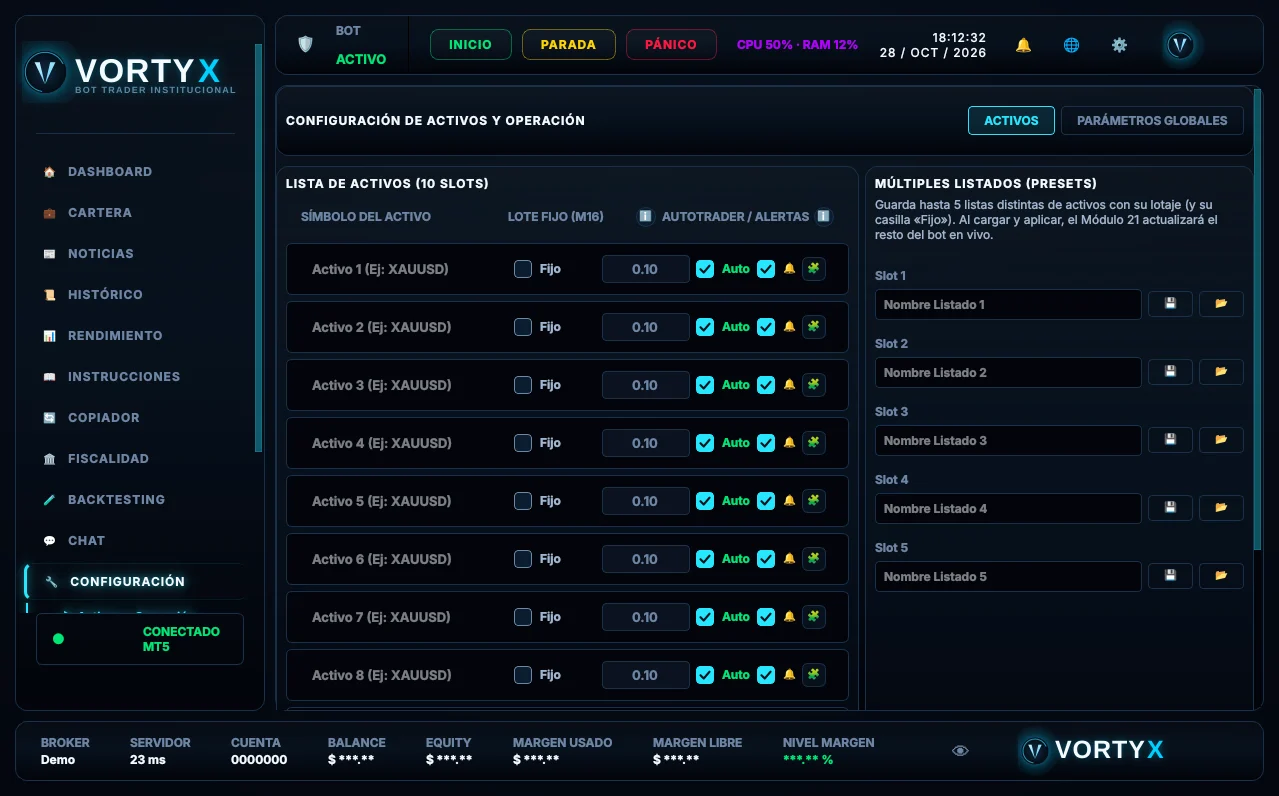The height and width of the screenshot is (796, 1279).
Task: Switch to the PARÁMETROS GLOBALES tab
Action: [1152, 121]
